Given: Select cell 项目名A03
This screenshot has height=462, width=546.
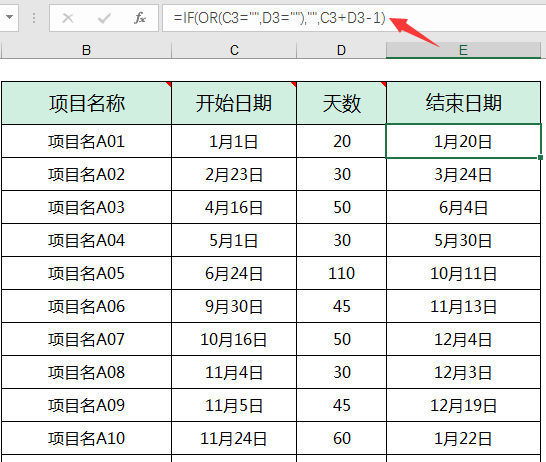Looking at the screenshot, I should tap(86, 207).
